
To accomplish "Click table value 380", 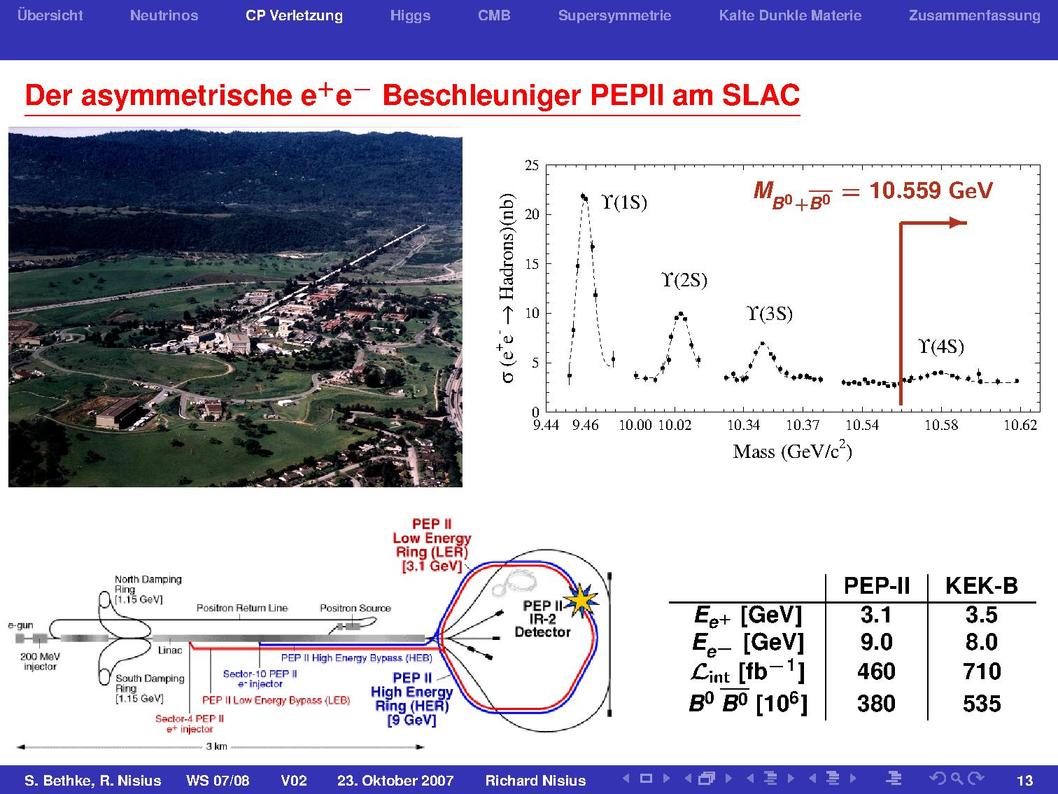I will (x=876, y=704).
